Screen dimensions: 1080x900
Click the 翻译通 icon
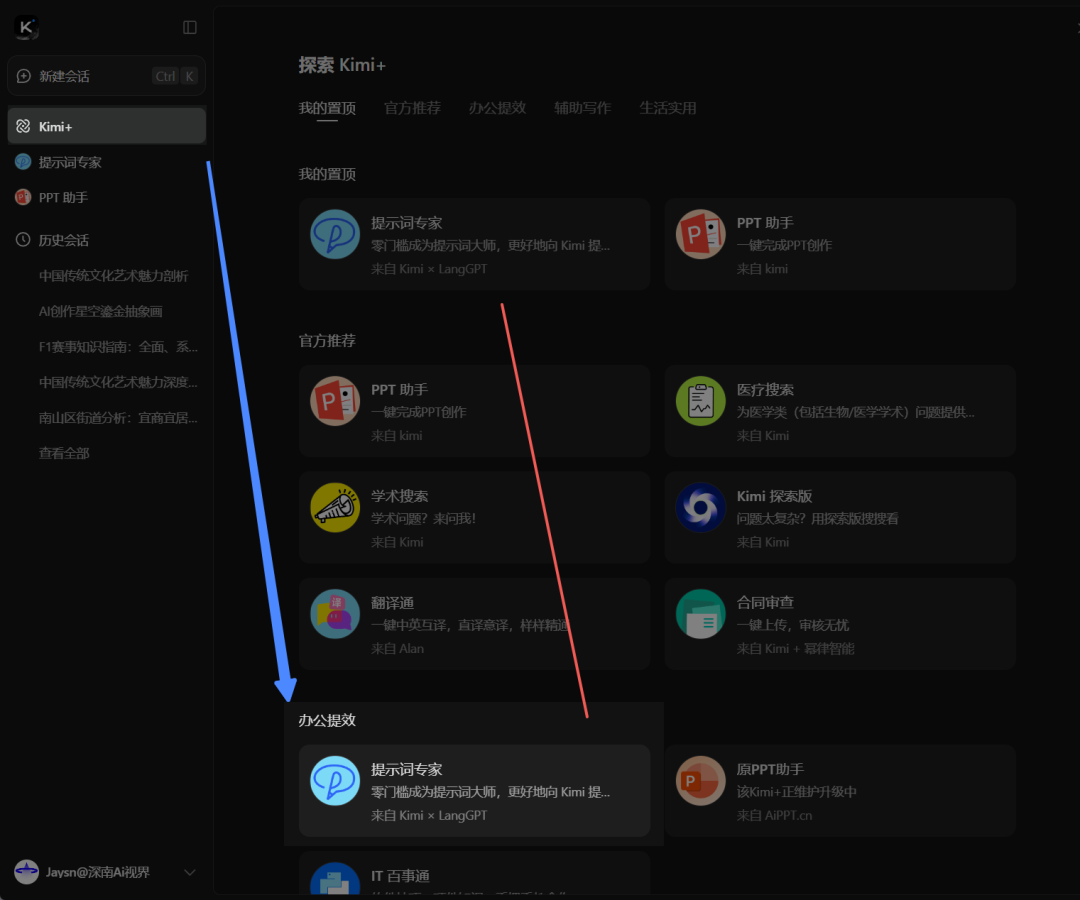[335, 614]
